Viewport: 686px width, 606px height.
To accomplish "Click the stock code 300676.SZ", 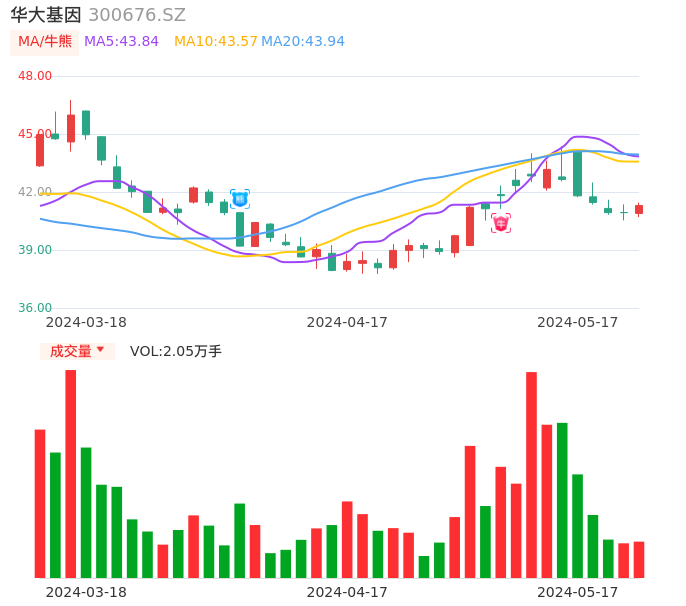I will tap(137, 15).
